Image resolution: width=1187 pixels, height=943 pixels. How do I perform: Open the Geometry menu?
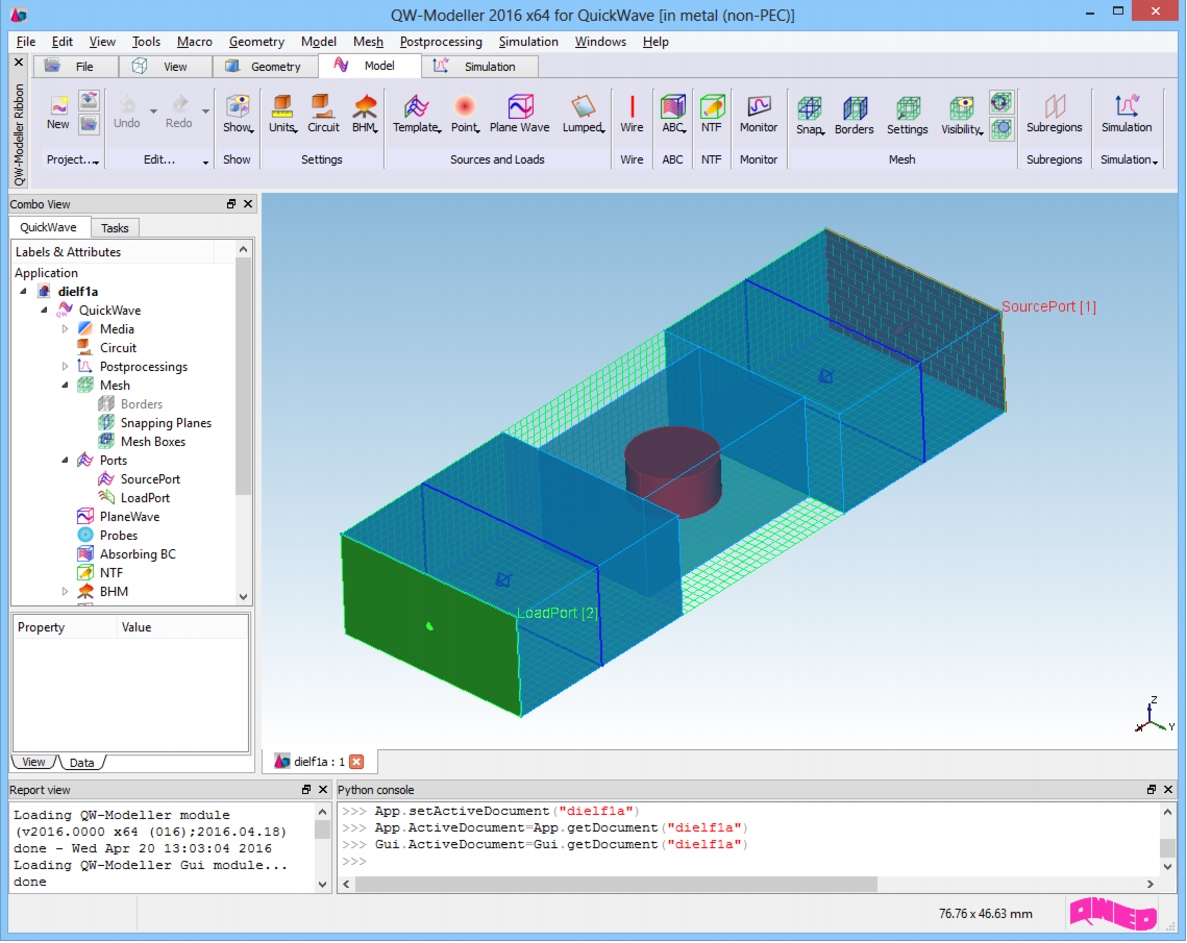257,42
